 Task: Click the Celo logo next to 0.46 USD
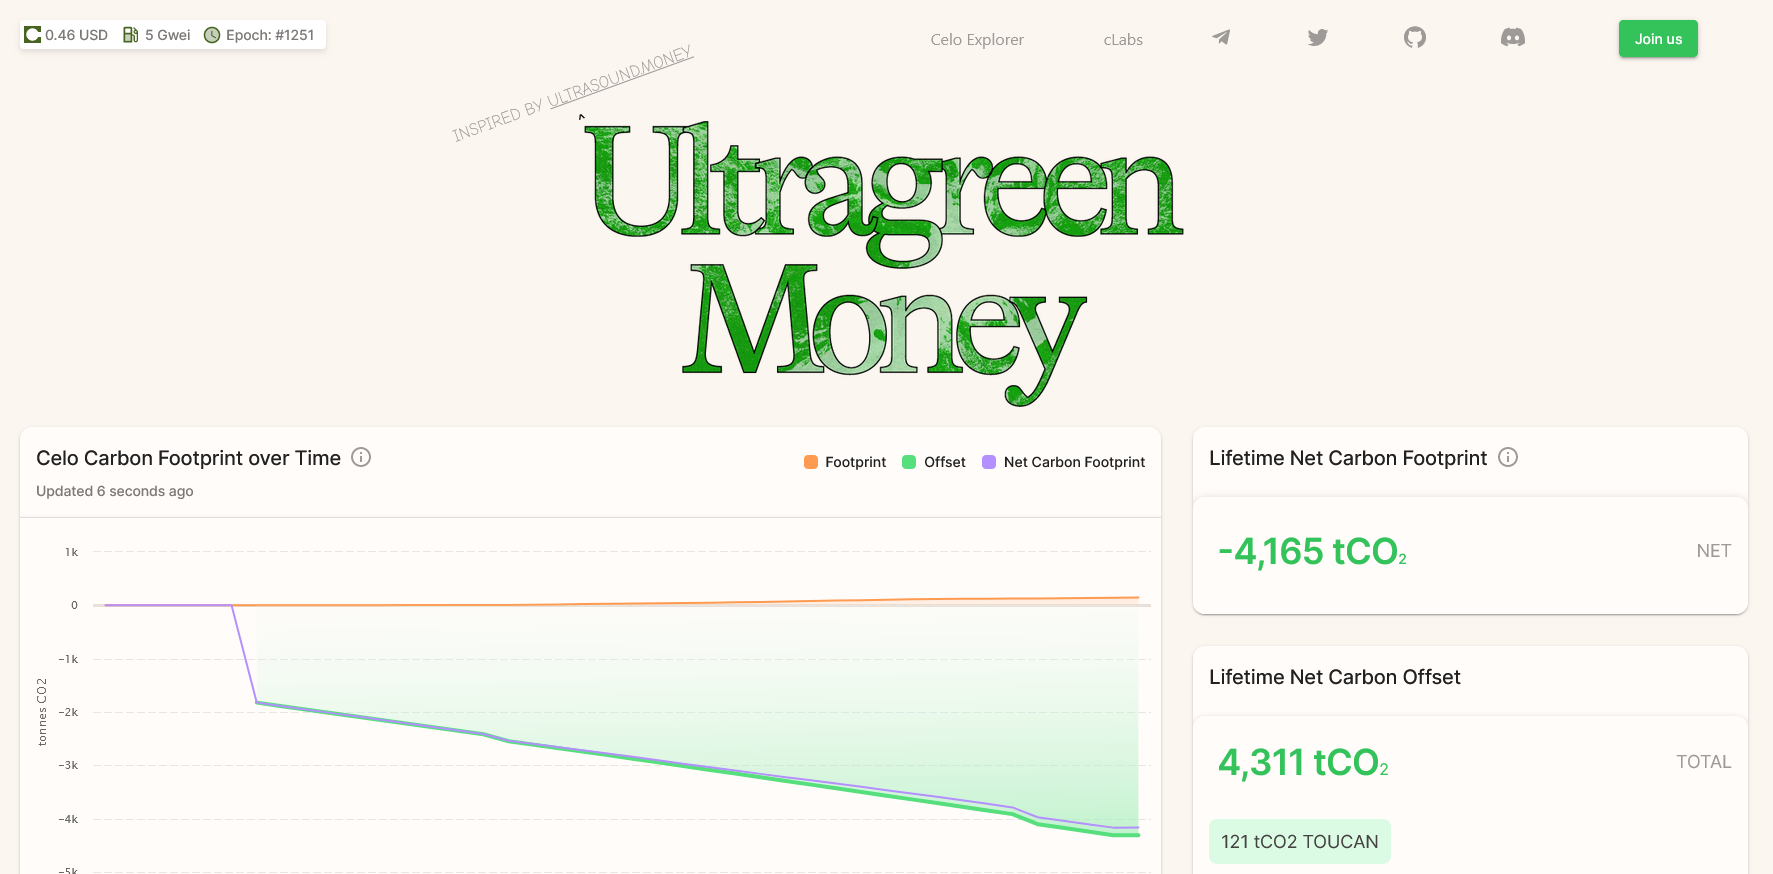tap(33, 35)
